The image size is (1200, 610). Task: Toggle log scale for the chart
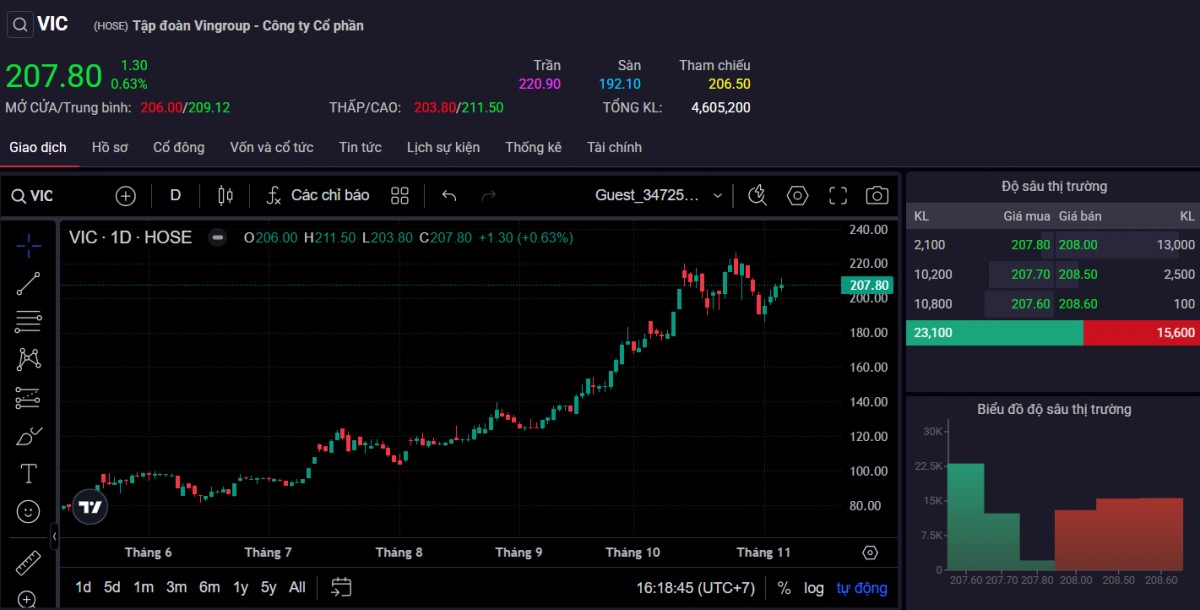814,588
